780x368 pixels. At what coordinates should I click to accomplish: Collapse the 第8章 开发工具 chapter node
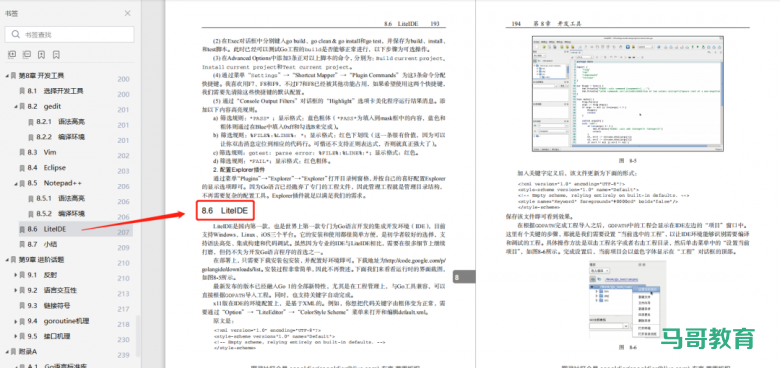7,76
